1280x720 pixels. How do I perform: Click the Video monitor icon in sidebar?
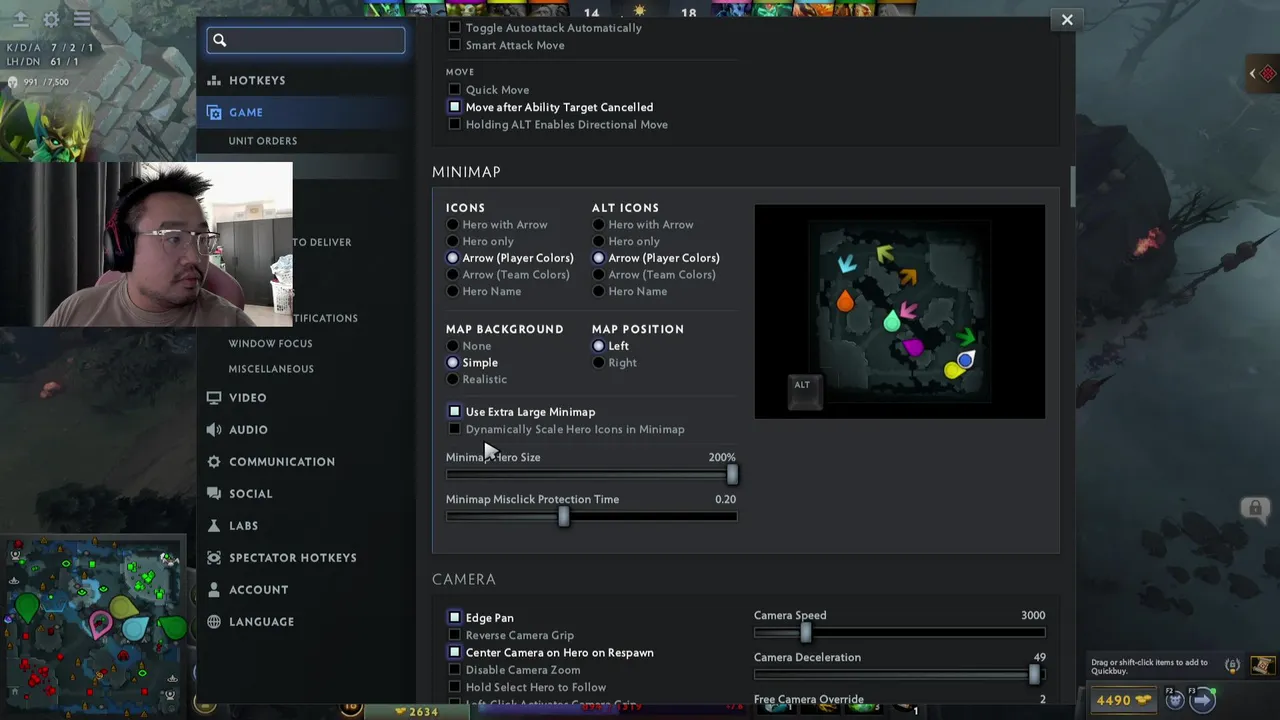[x=214, y=397]
